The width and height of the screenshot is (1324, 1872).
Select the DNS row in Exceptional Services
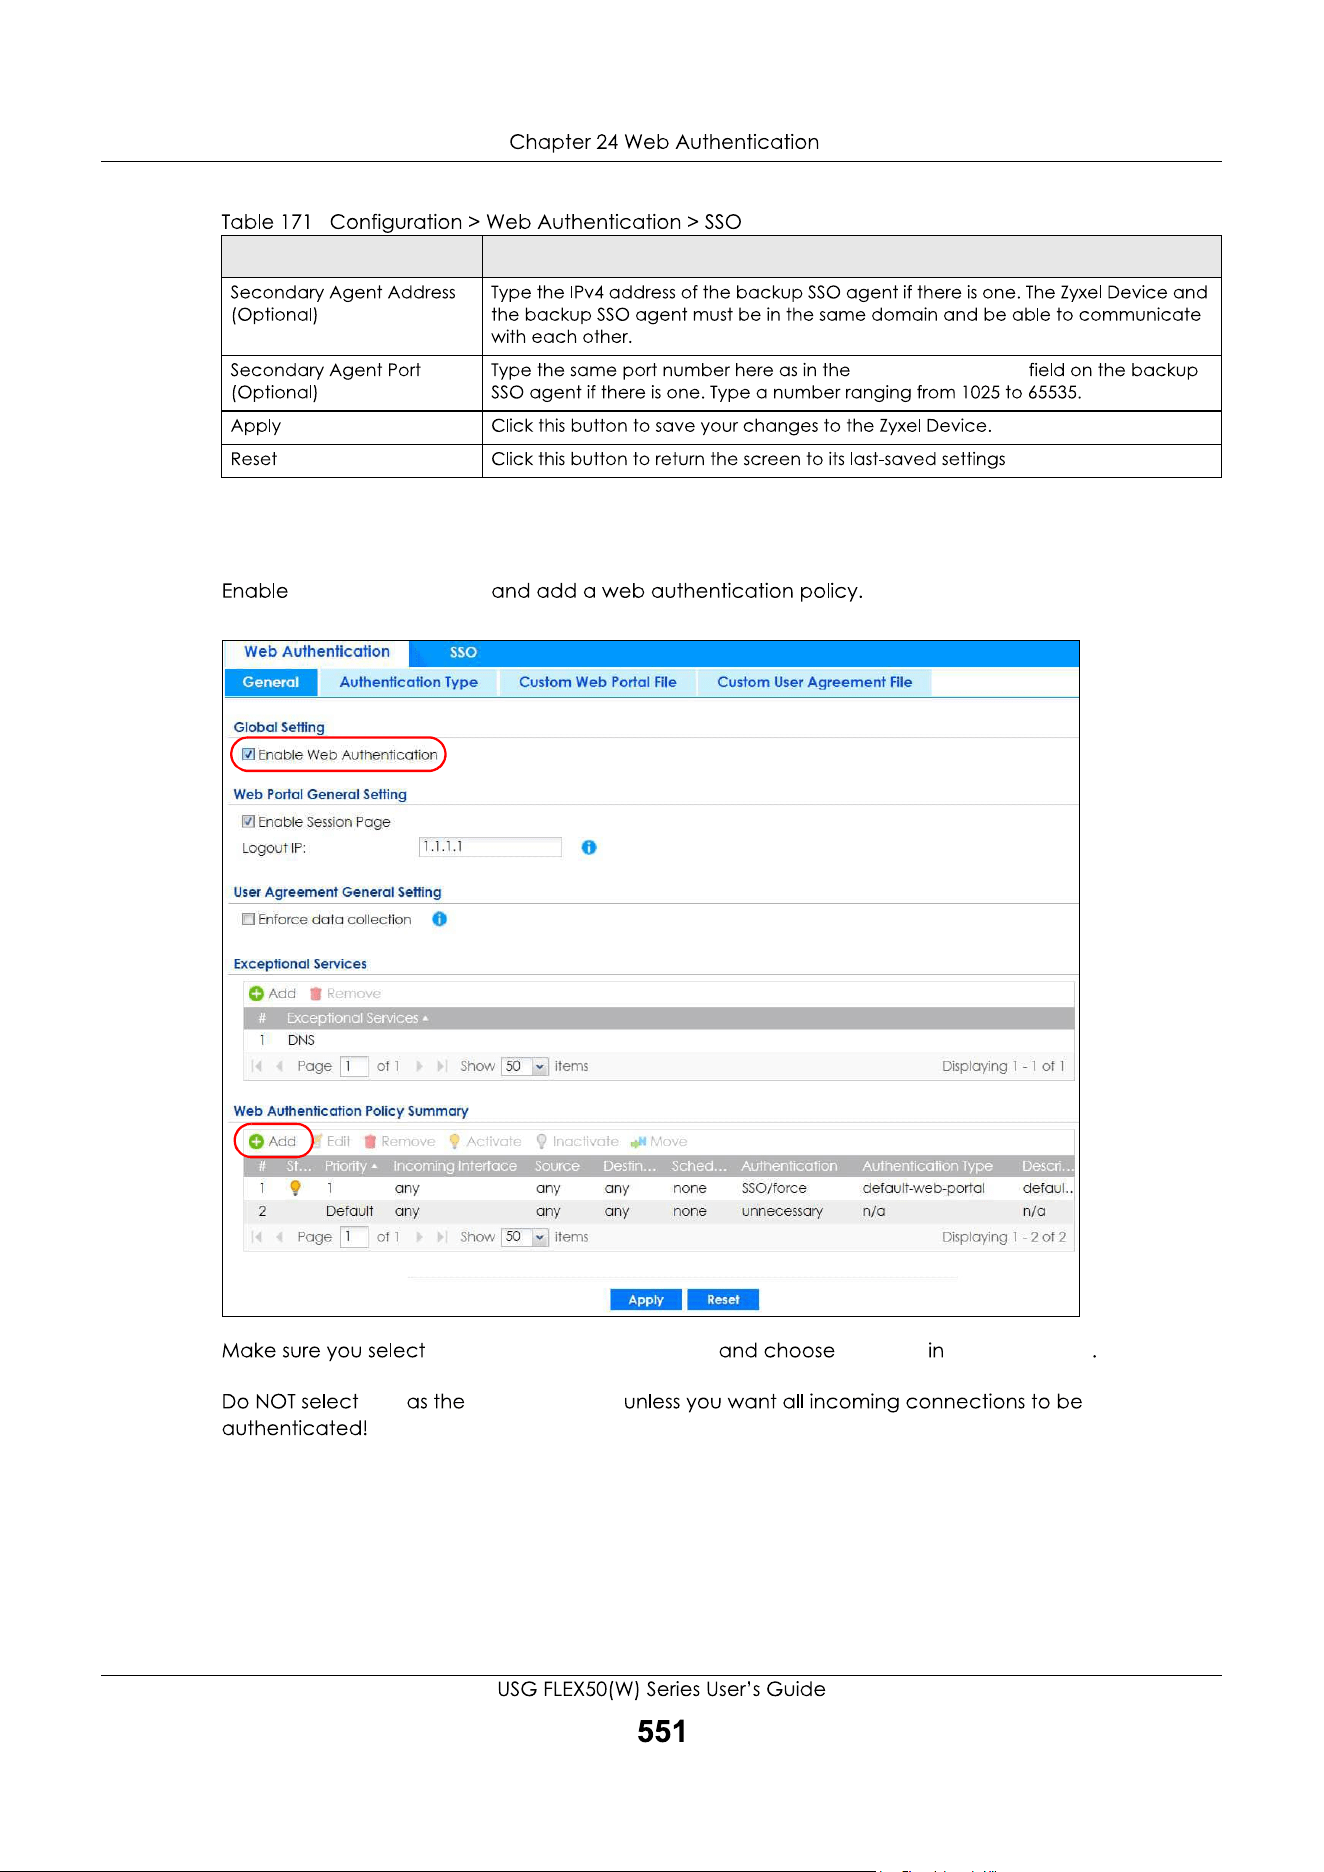659,1040
